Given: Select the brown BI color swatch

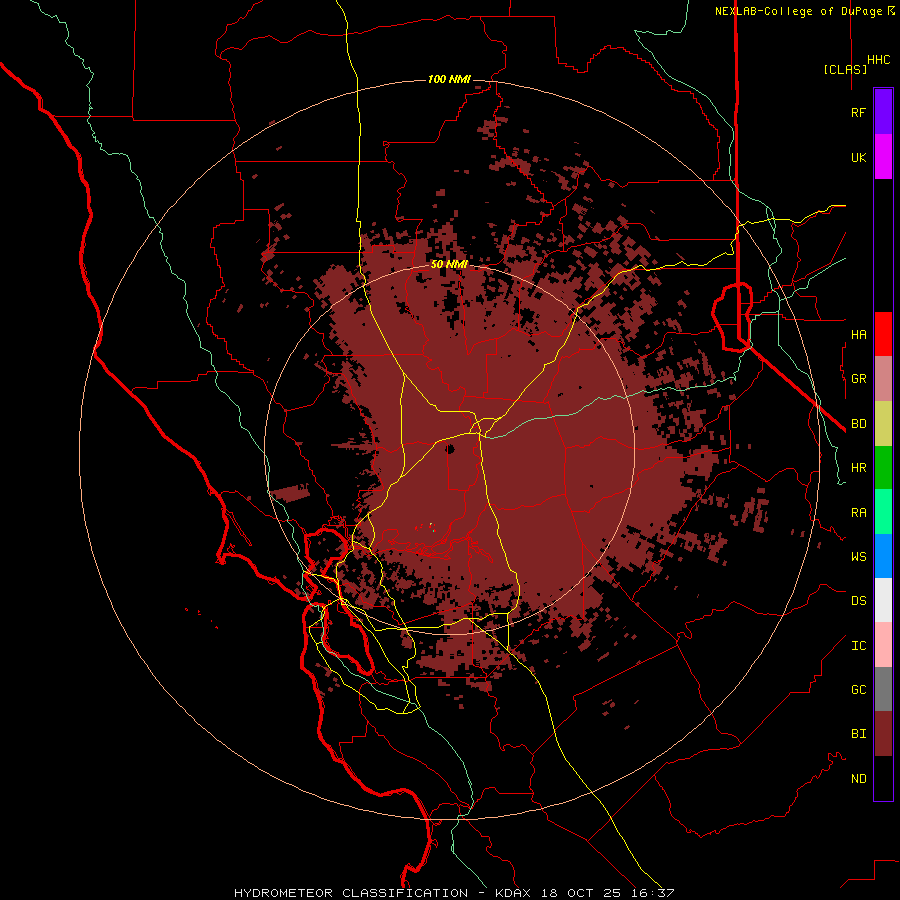Looking at the screenshot, I should pos(883,734).
